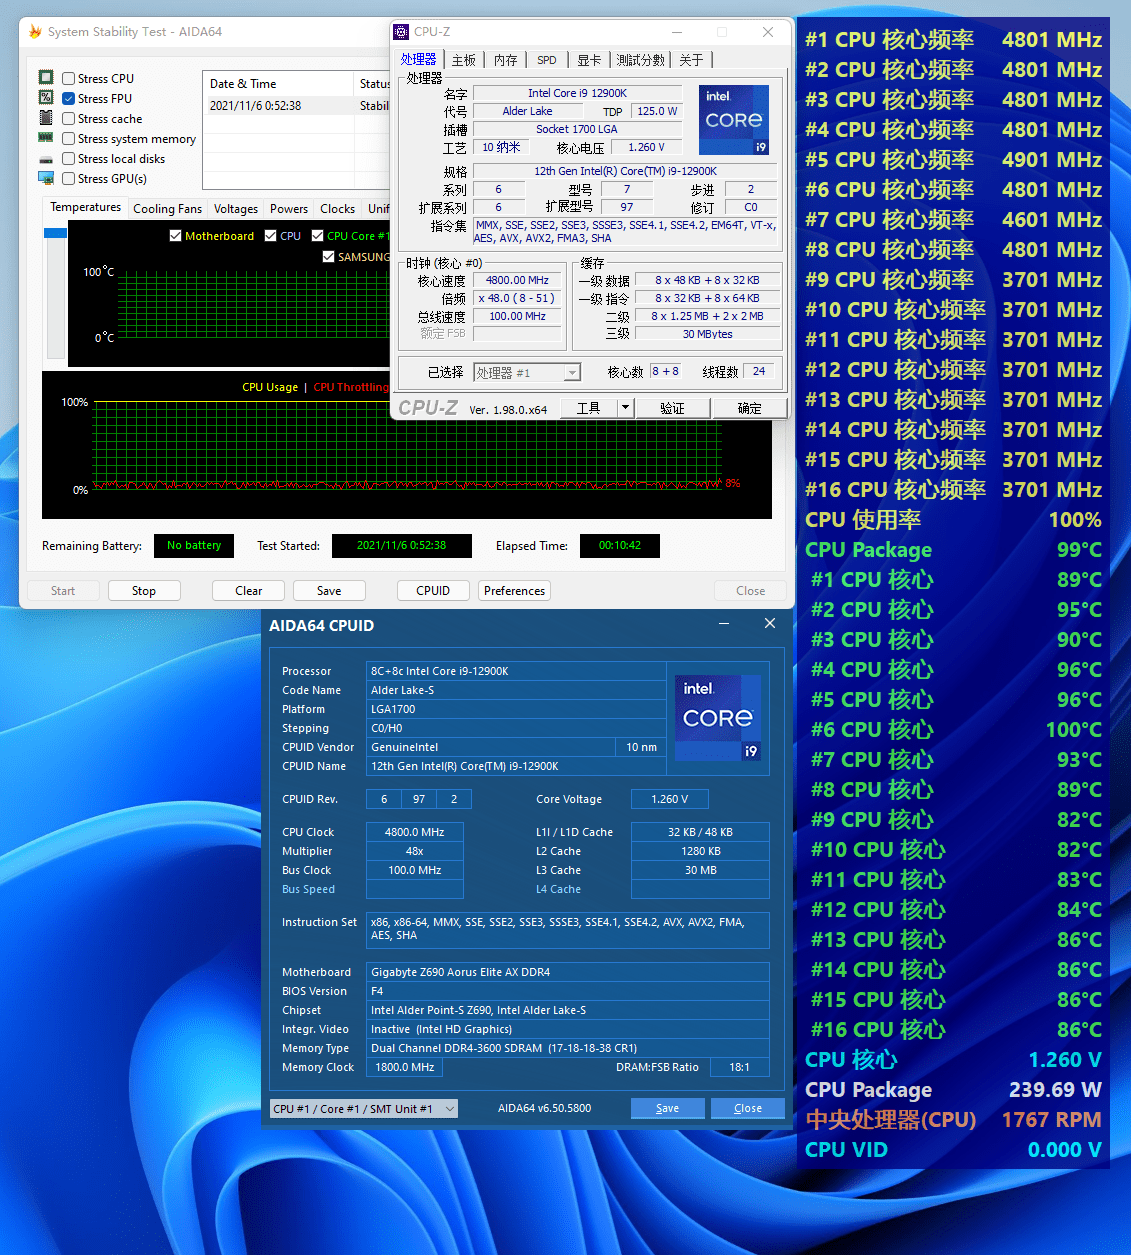Click the Stress FPU percent icon
Screen dimensions: 1131x1255
[x=46, y=98]
